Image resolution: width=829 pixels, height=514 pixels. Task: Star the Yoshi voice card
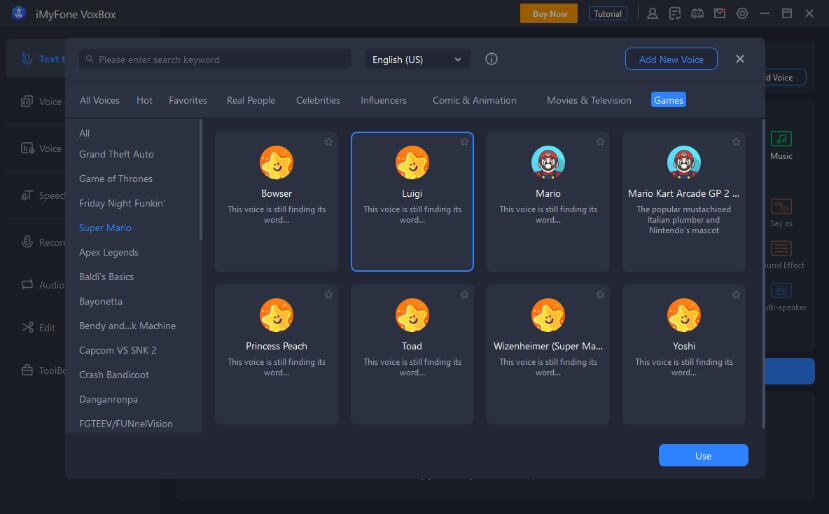pos(736,294)
